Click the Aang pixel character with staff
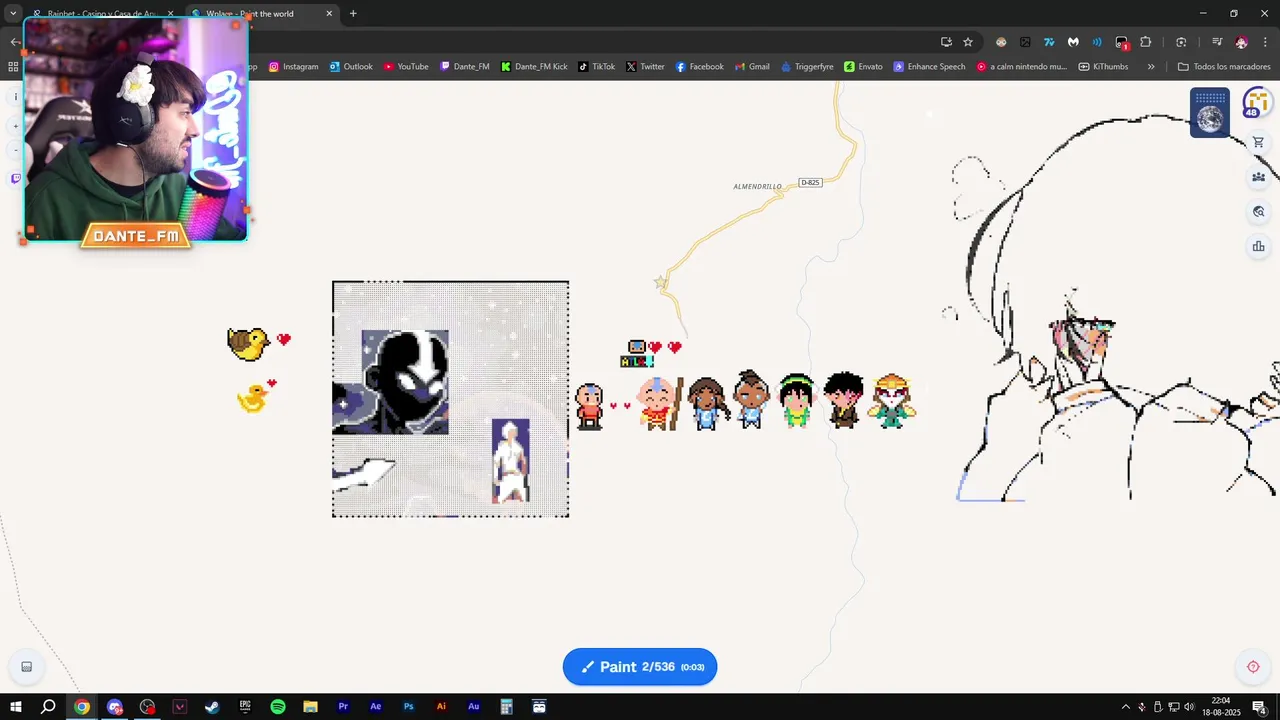 tap(661, 403)
